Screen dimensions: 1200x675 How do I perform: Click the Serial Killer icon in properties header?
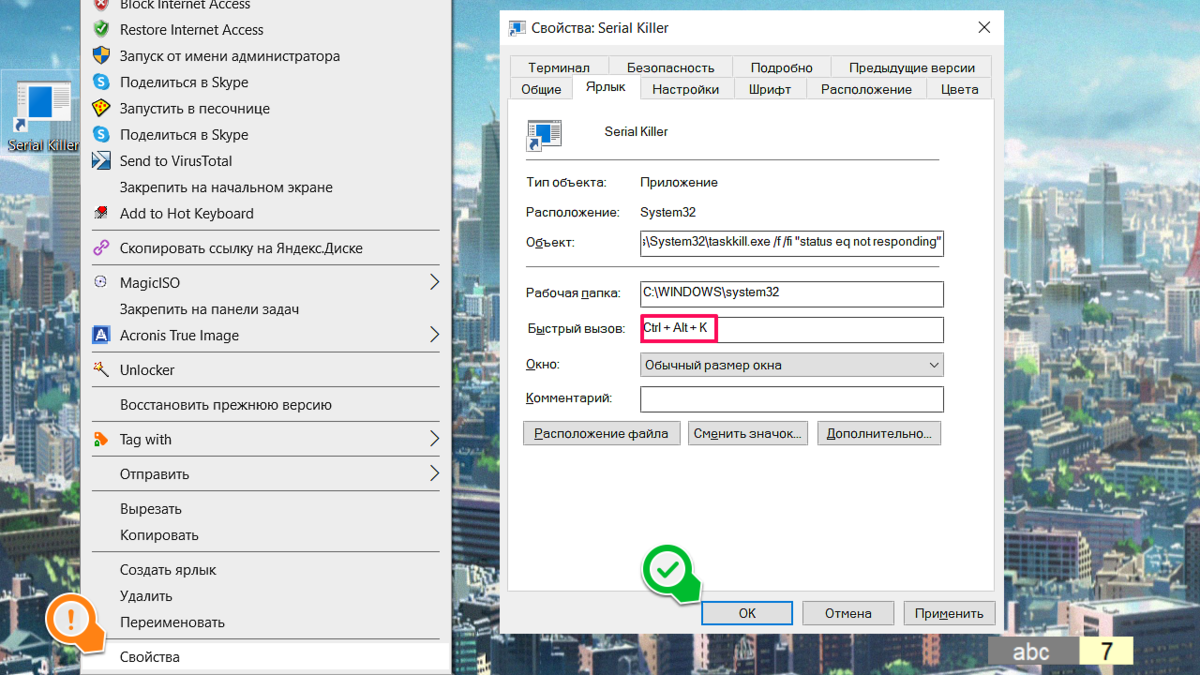tap(544, 135)
